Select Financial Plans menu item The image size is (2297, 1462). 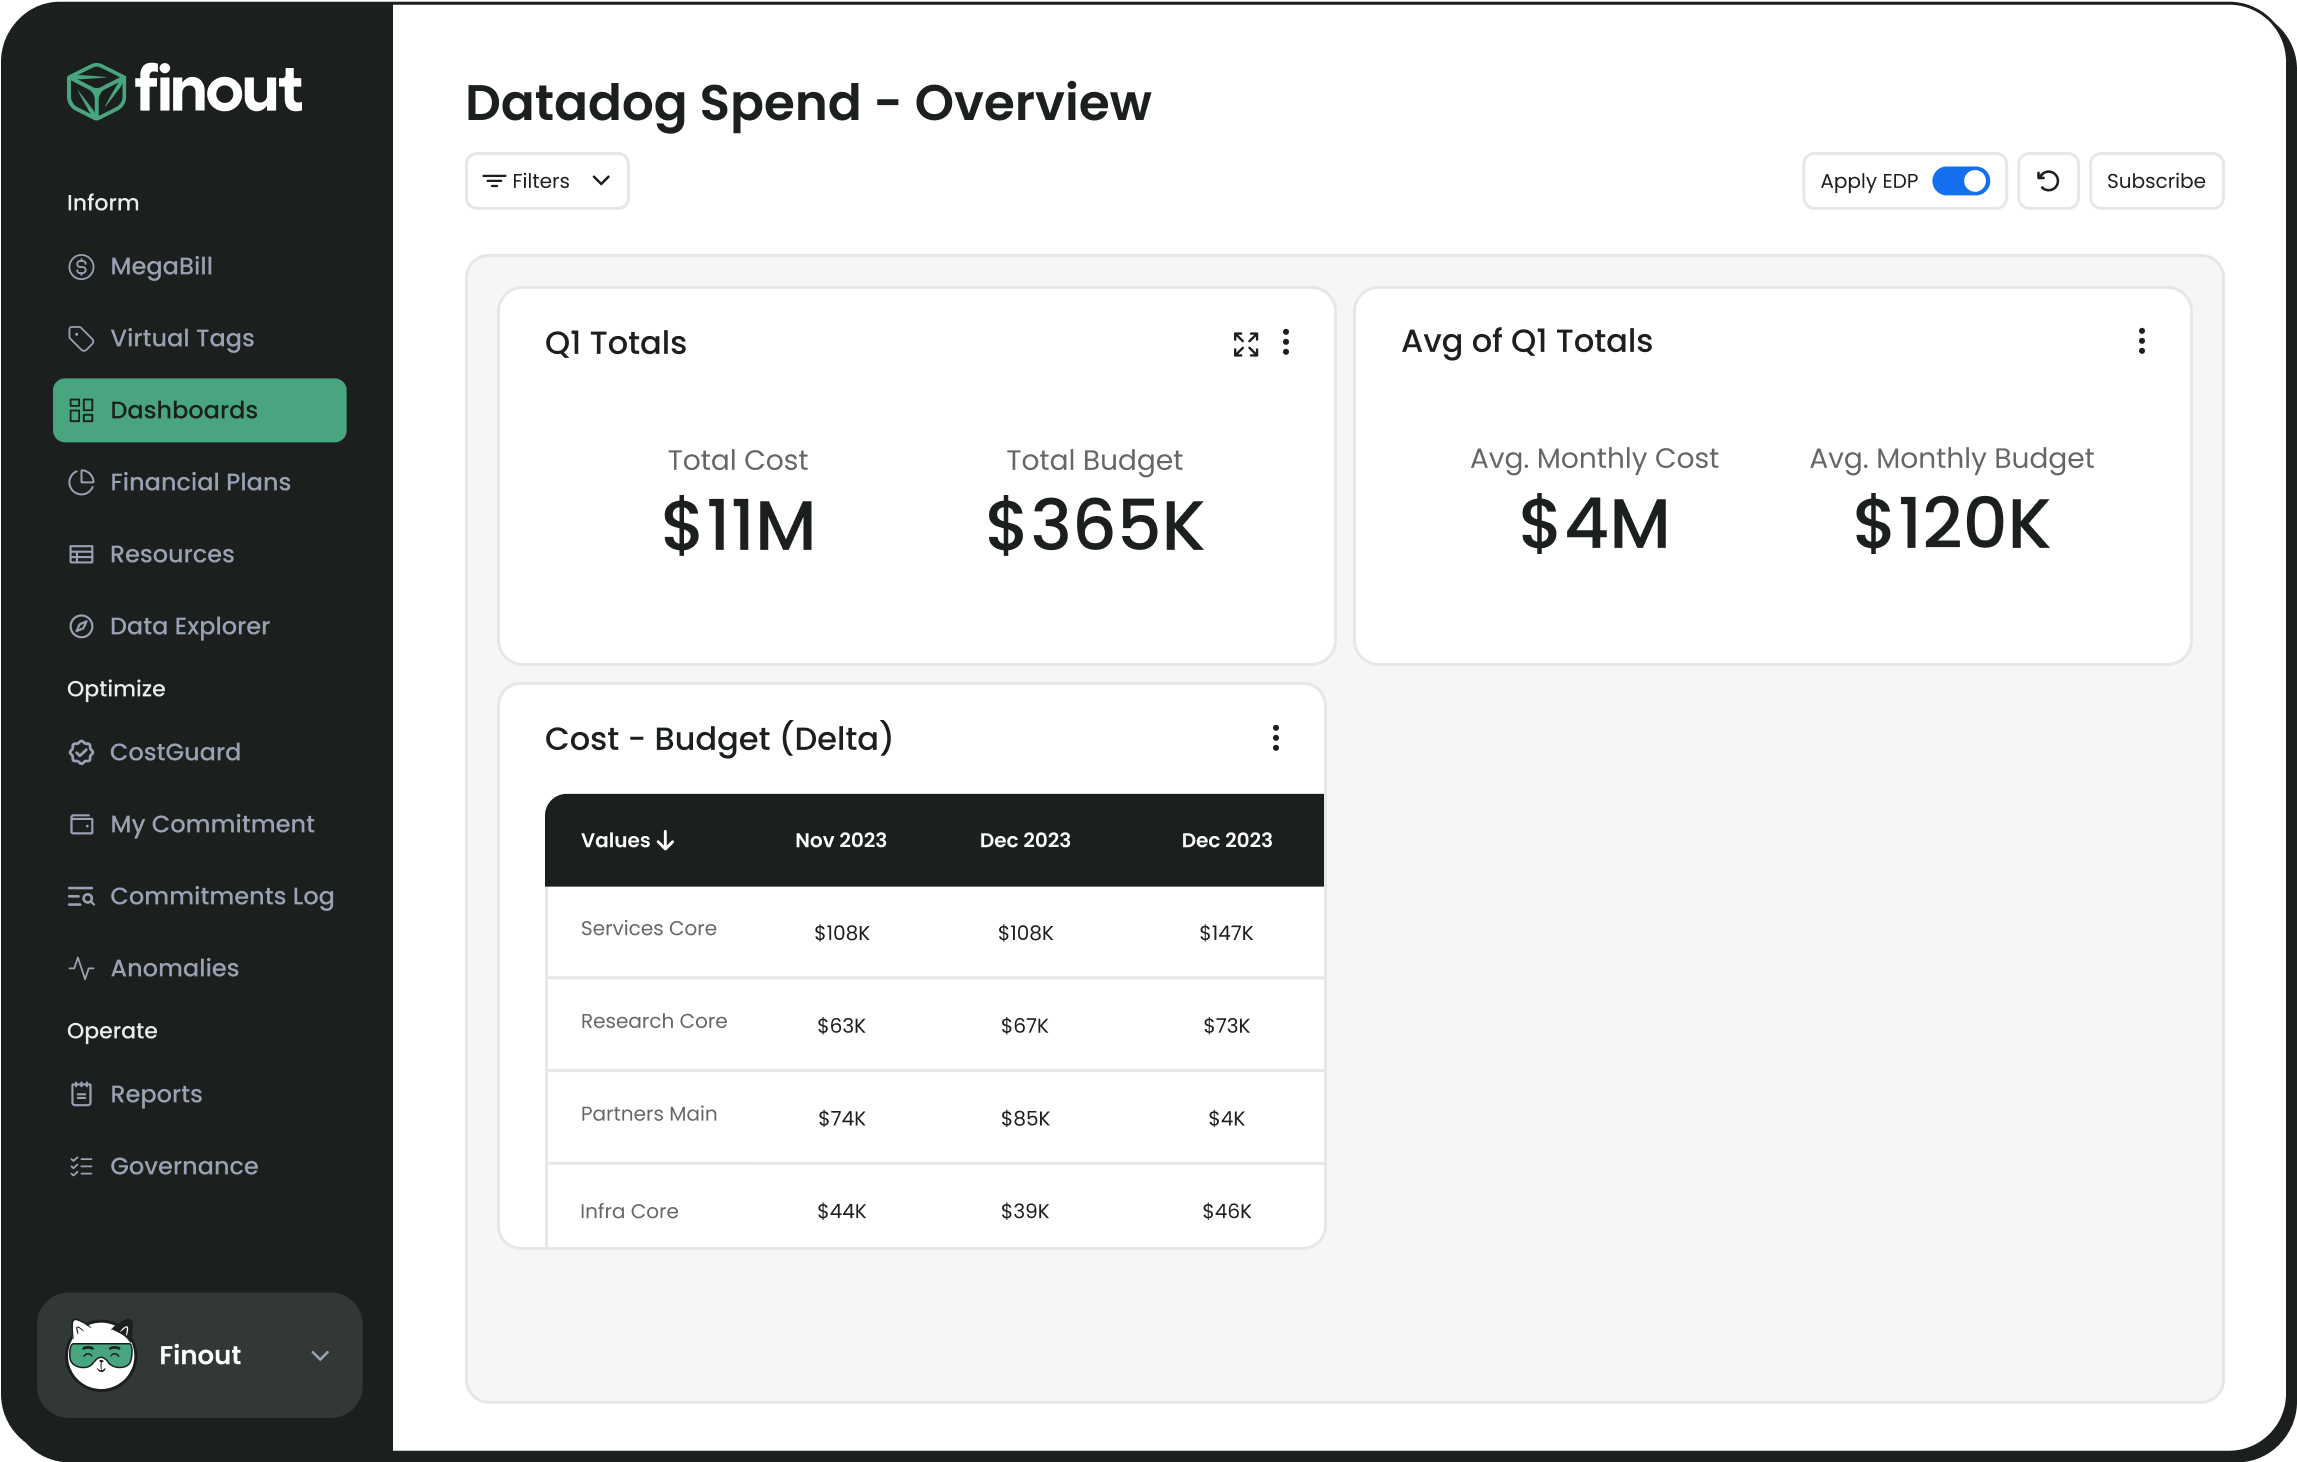199,482
